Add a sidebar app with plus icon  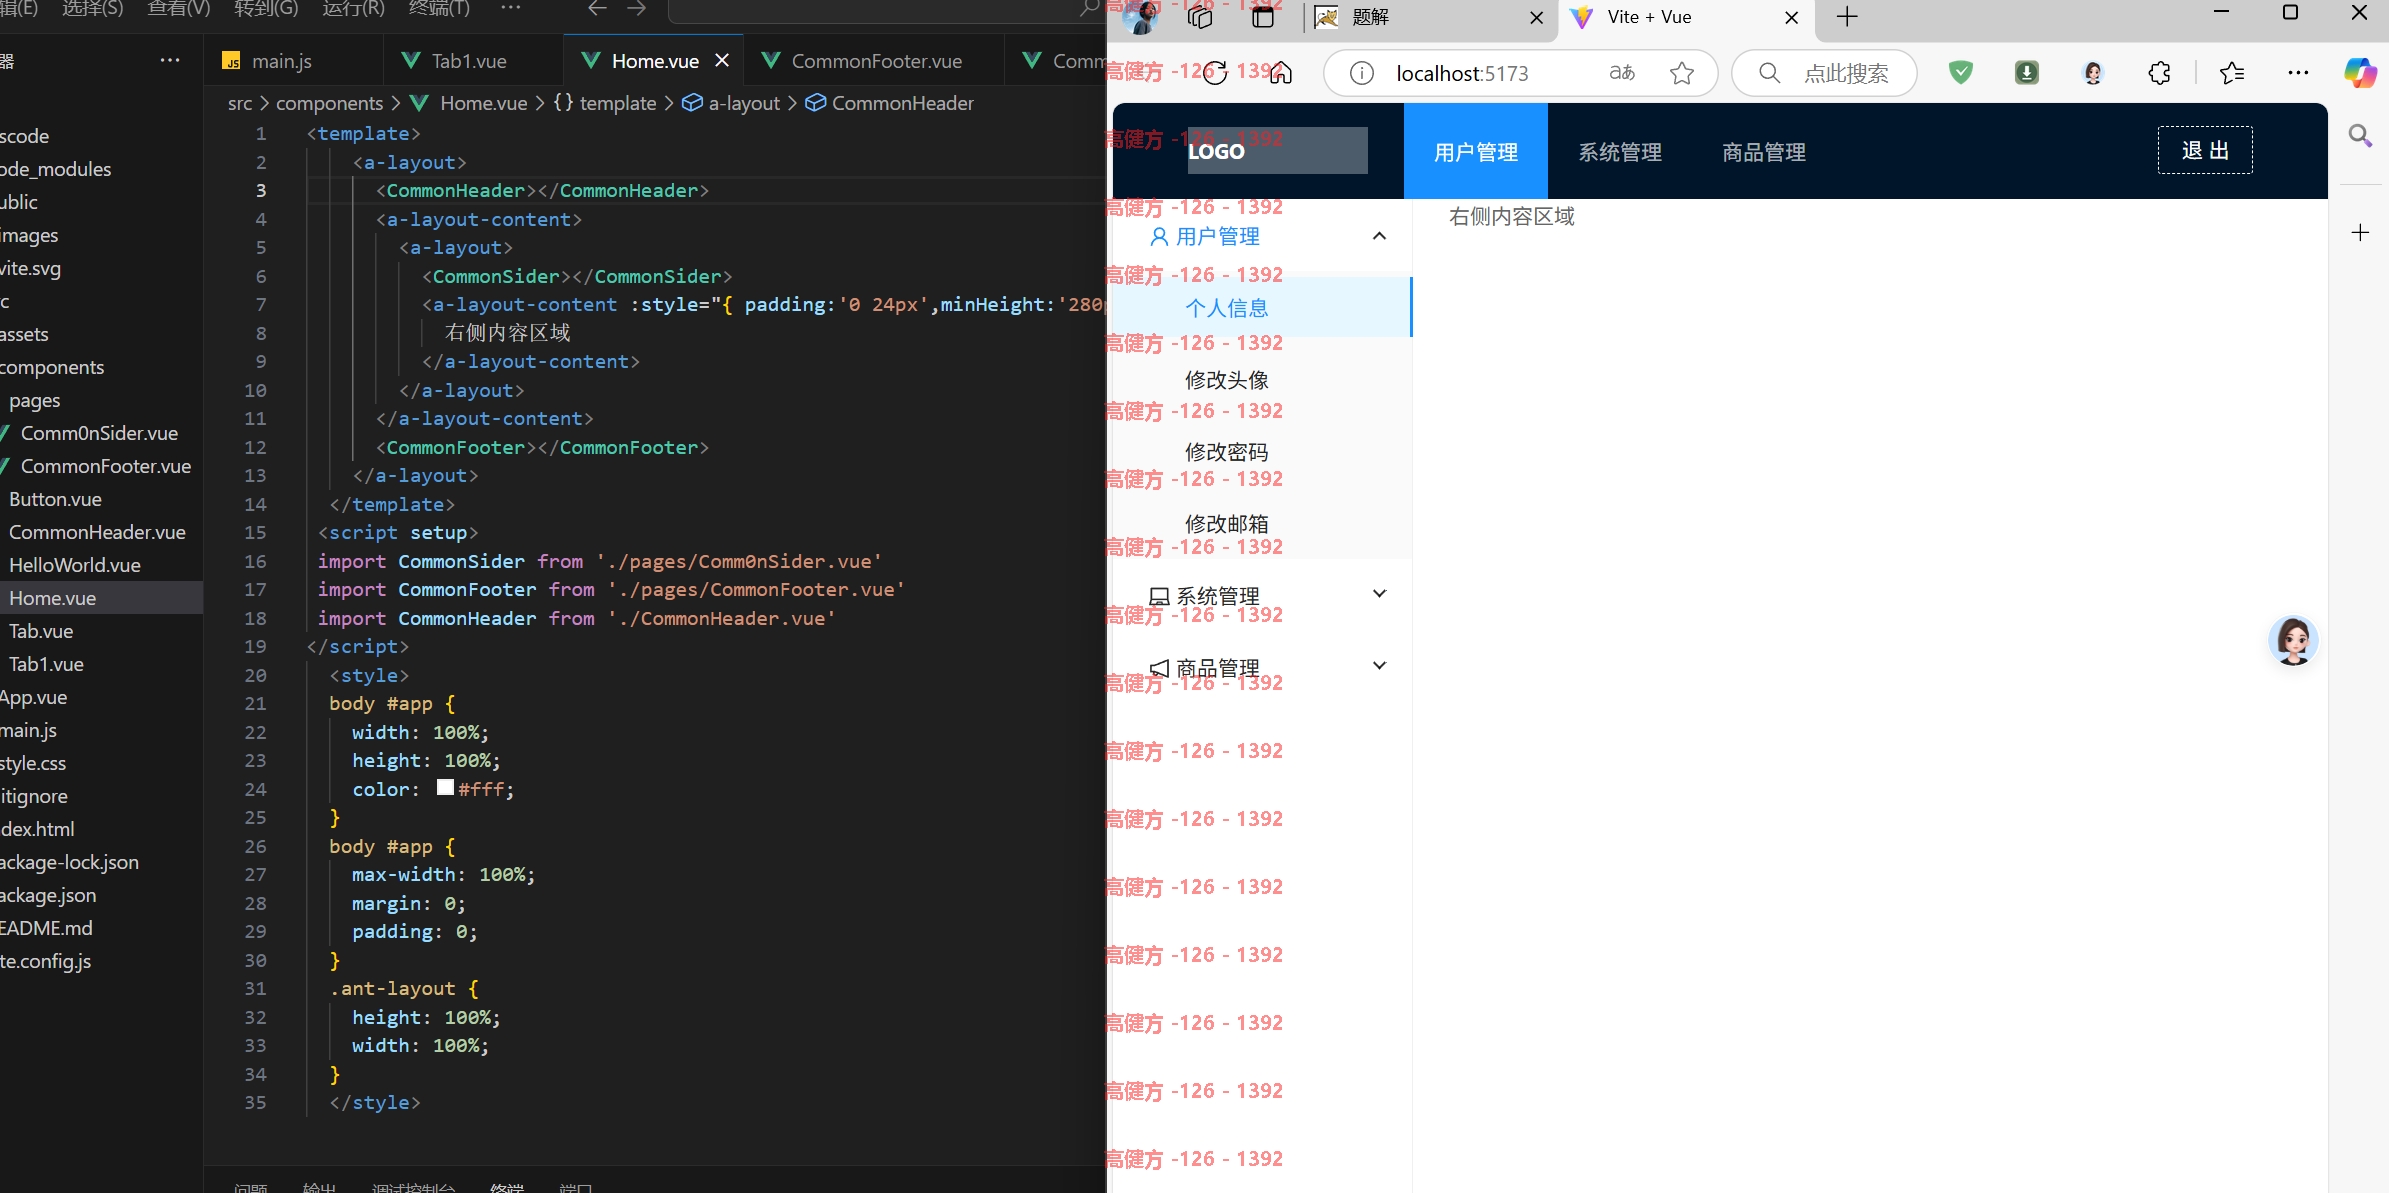tap(2360, 233)
